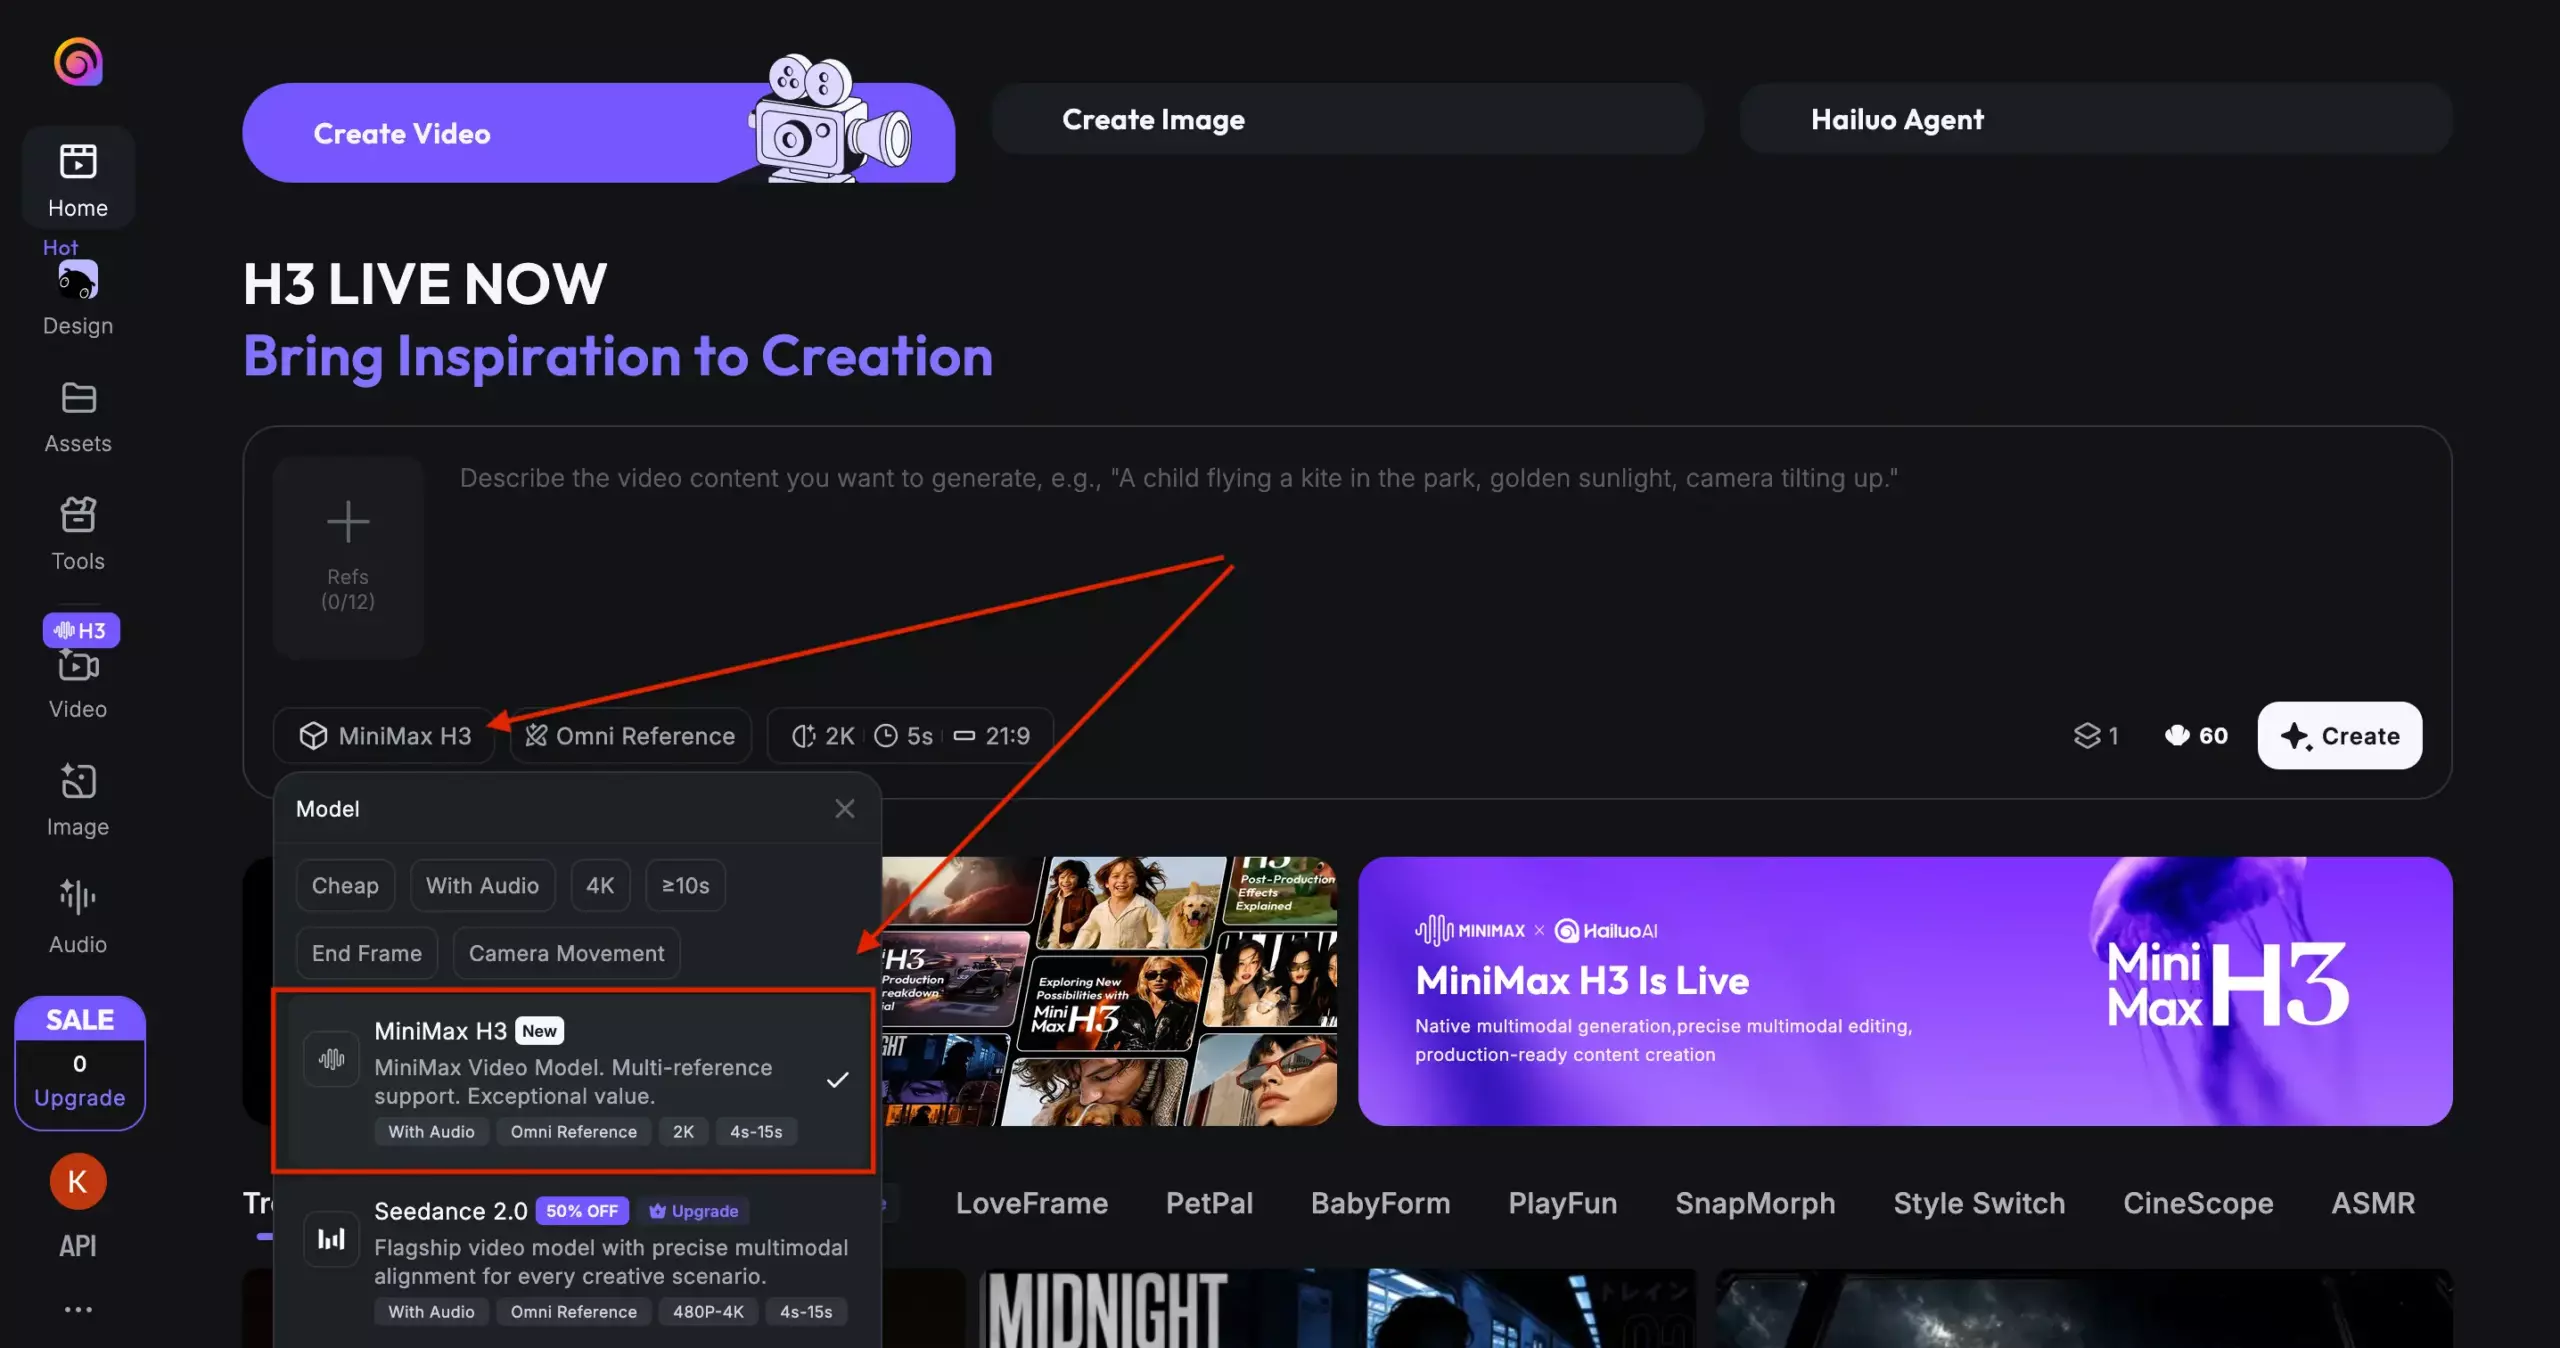2560x1348 pixels.
Task: Toggle the 4K filter chip
Action: coord(600,885)
